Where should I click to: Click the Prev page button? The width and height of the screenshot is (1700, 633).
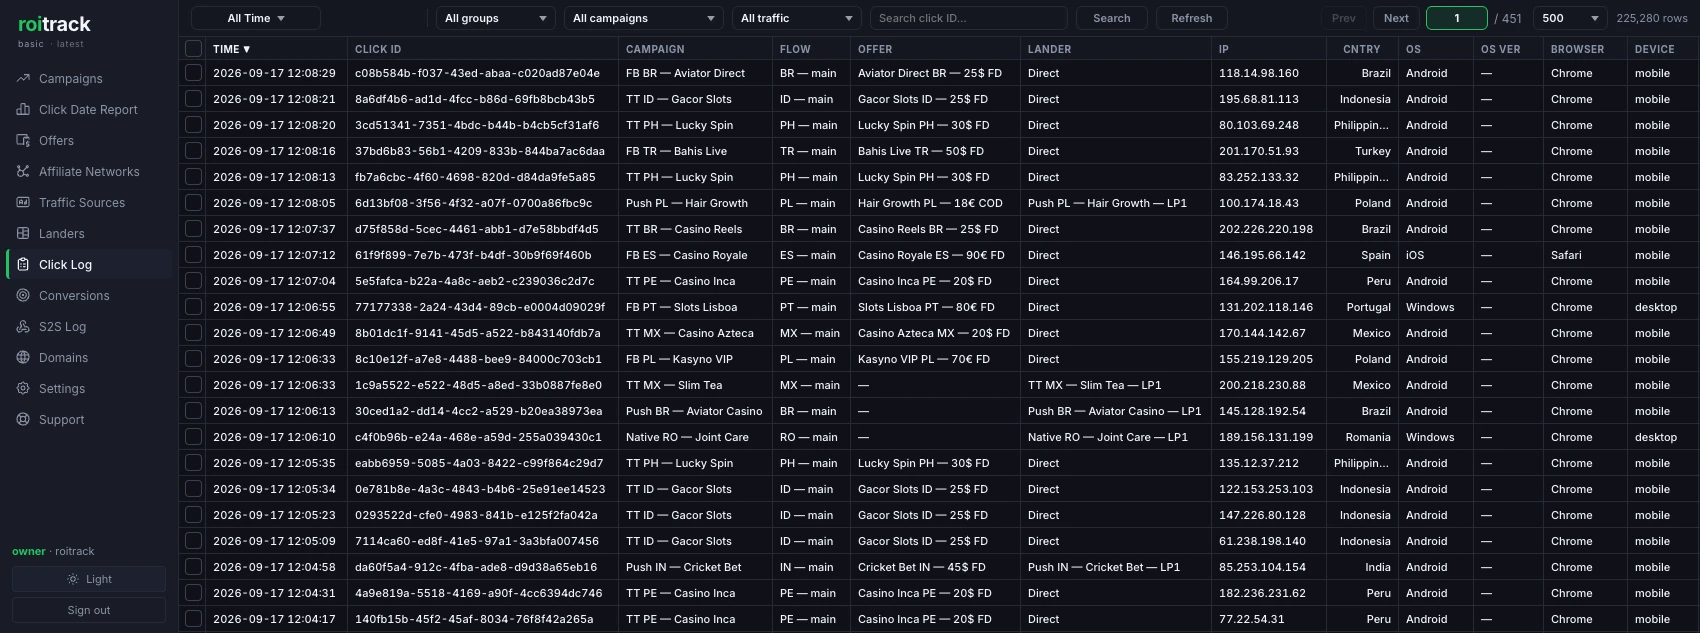tap(1344, 18)
